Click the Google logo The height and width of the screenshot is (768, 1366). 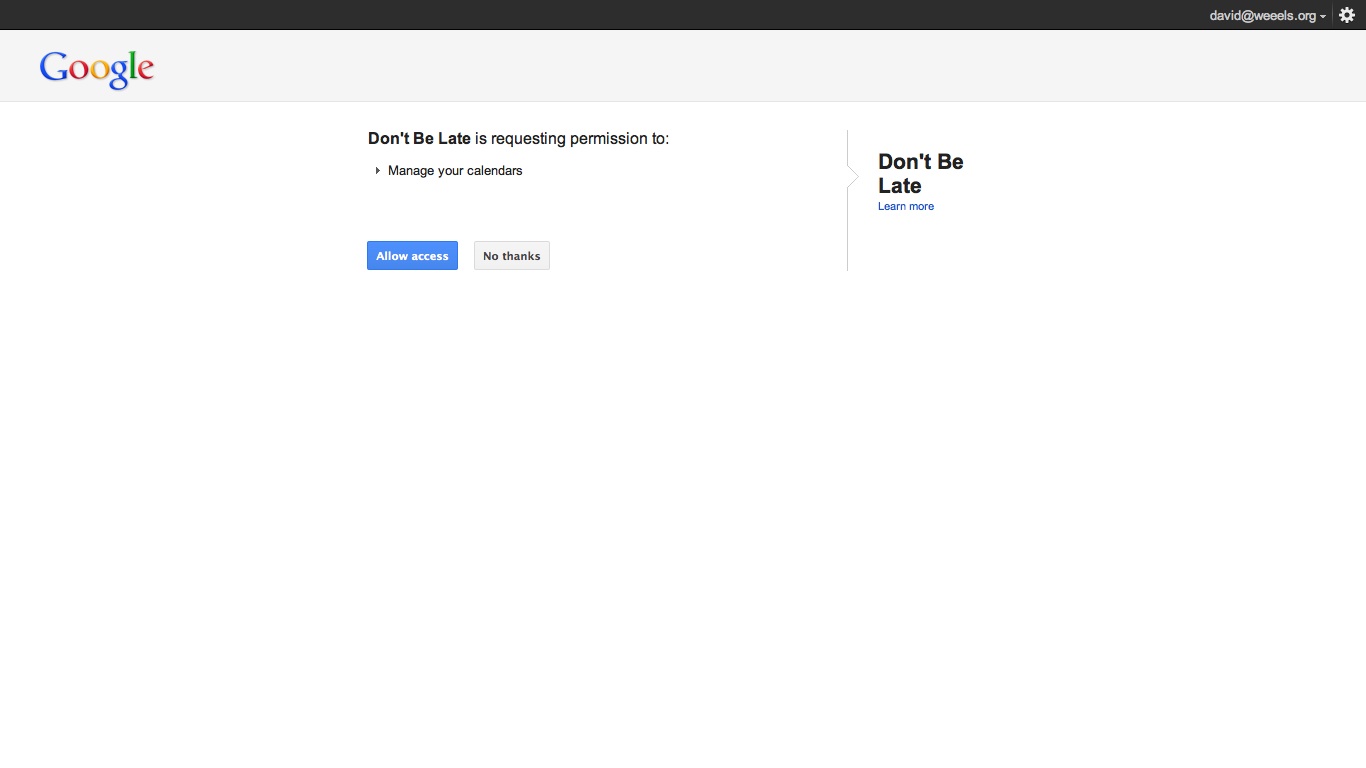pos(97,69)
